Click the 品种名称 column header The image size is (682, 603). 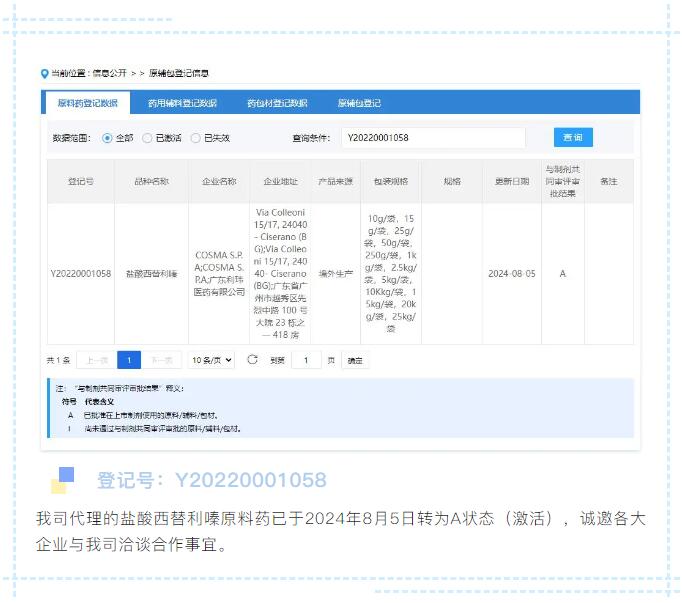151,181
